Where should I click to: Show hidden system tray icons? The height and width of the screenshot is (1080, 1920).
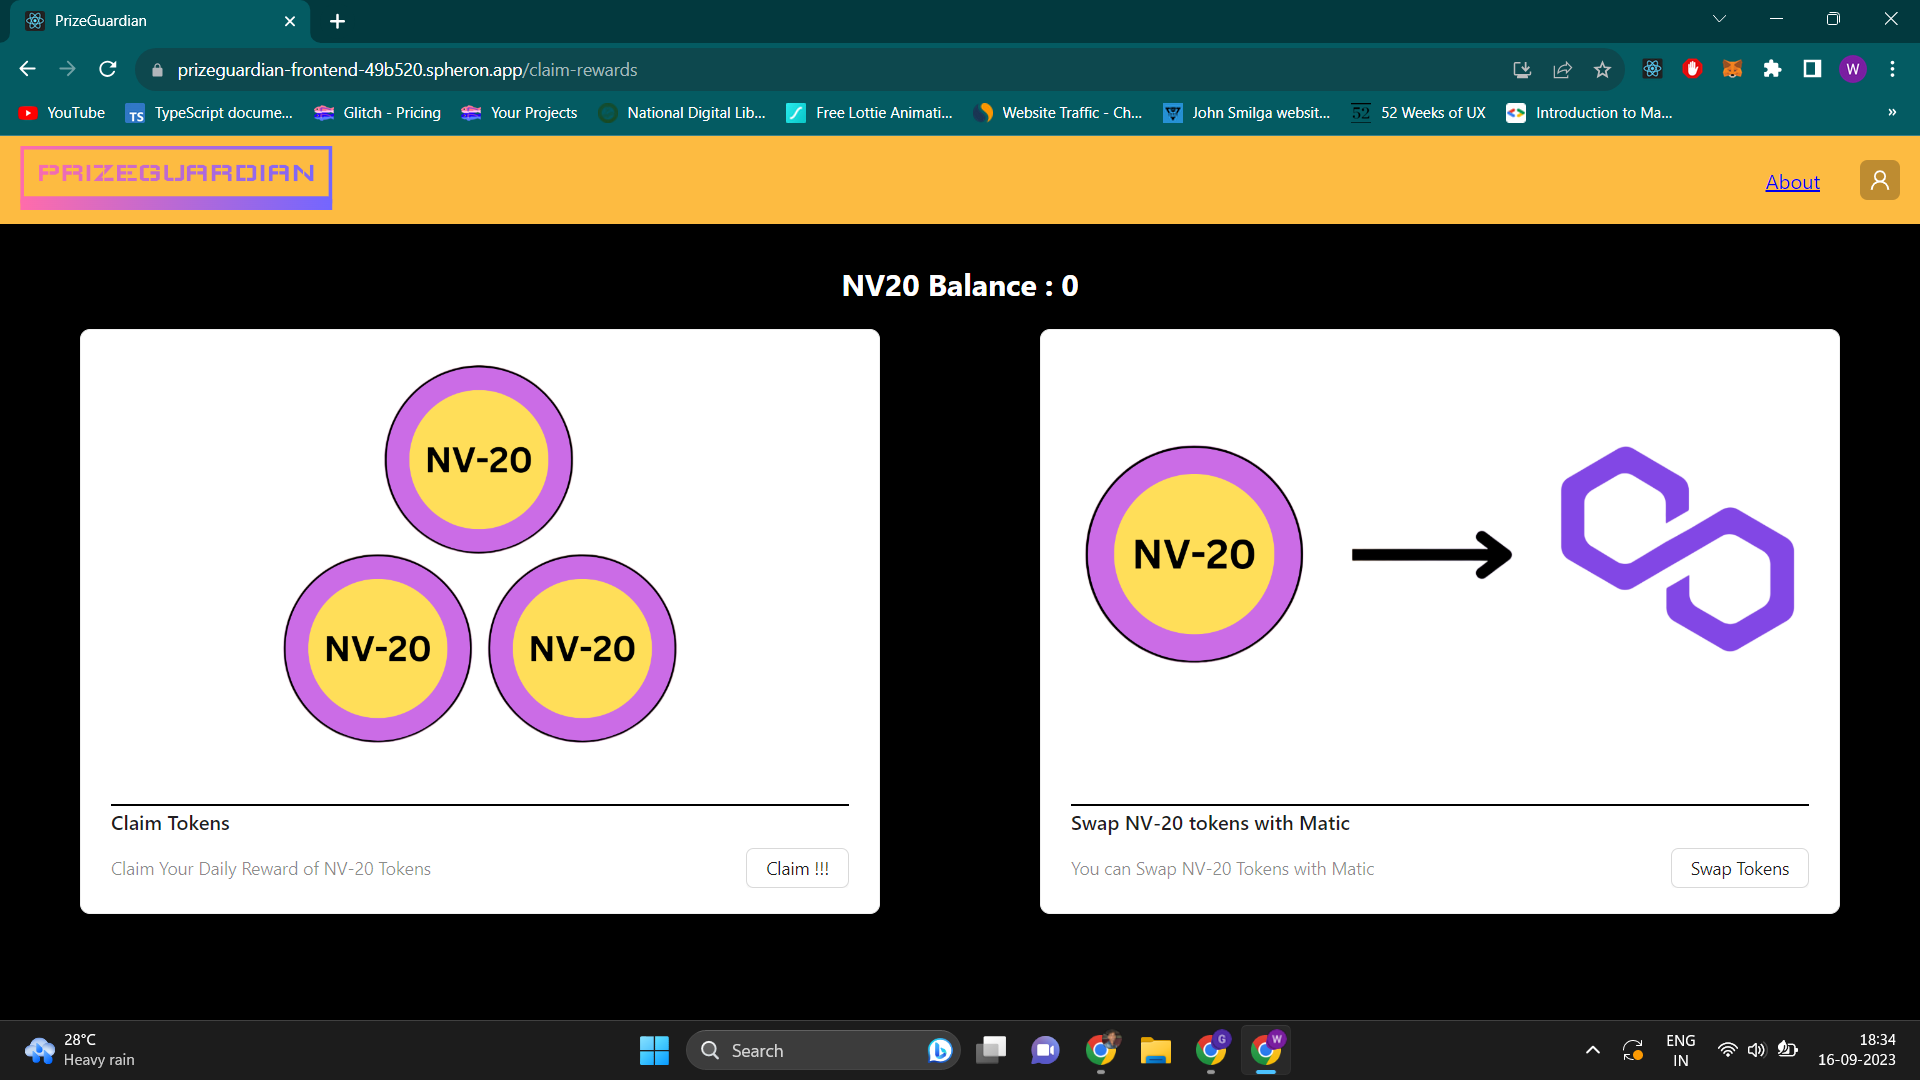[x=1592, y=1050]
